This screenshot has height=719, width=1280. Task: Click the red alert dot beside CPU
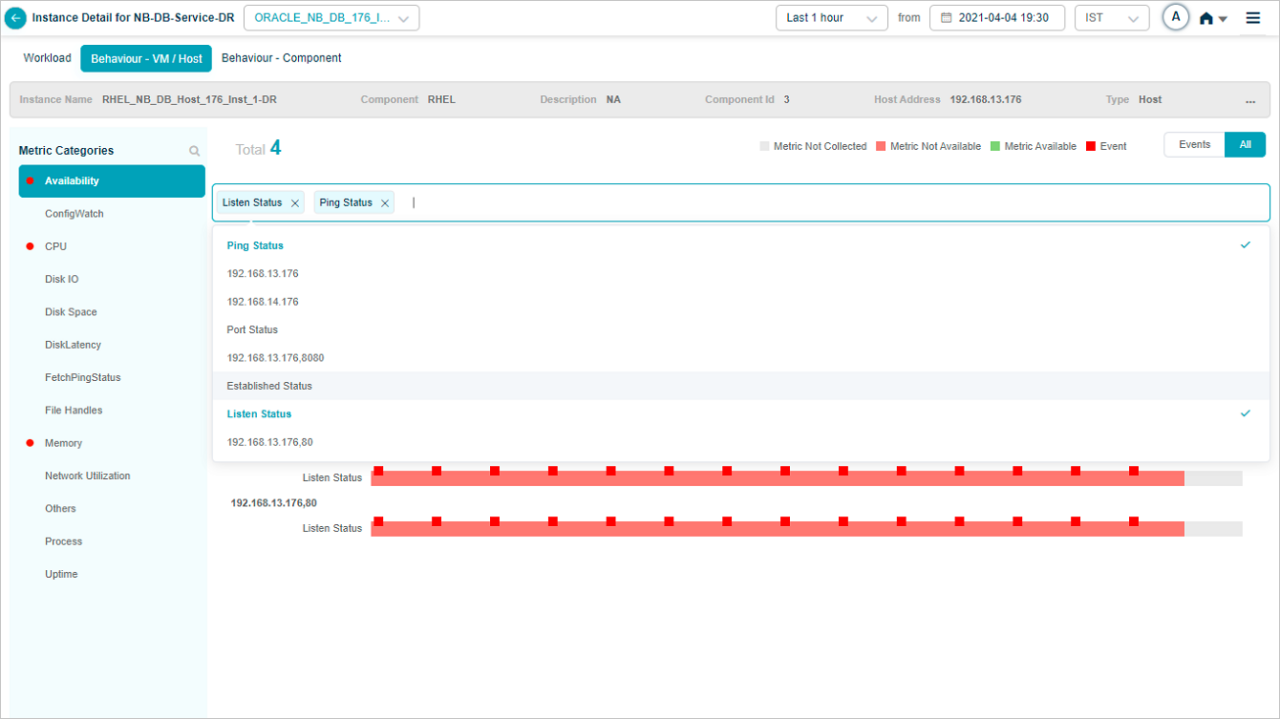click(30, 246)
